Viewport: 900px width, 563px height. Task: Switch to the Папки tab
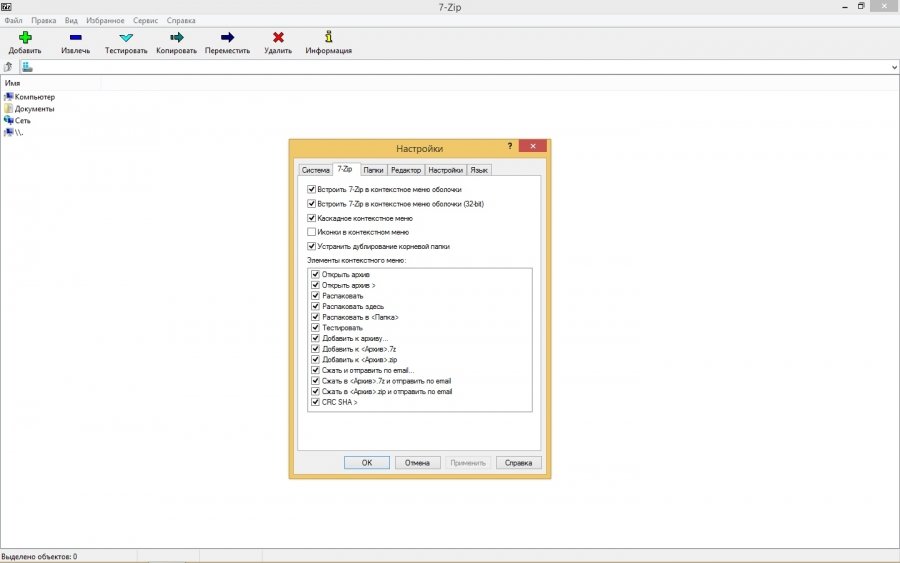(x=373, y=170)
